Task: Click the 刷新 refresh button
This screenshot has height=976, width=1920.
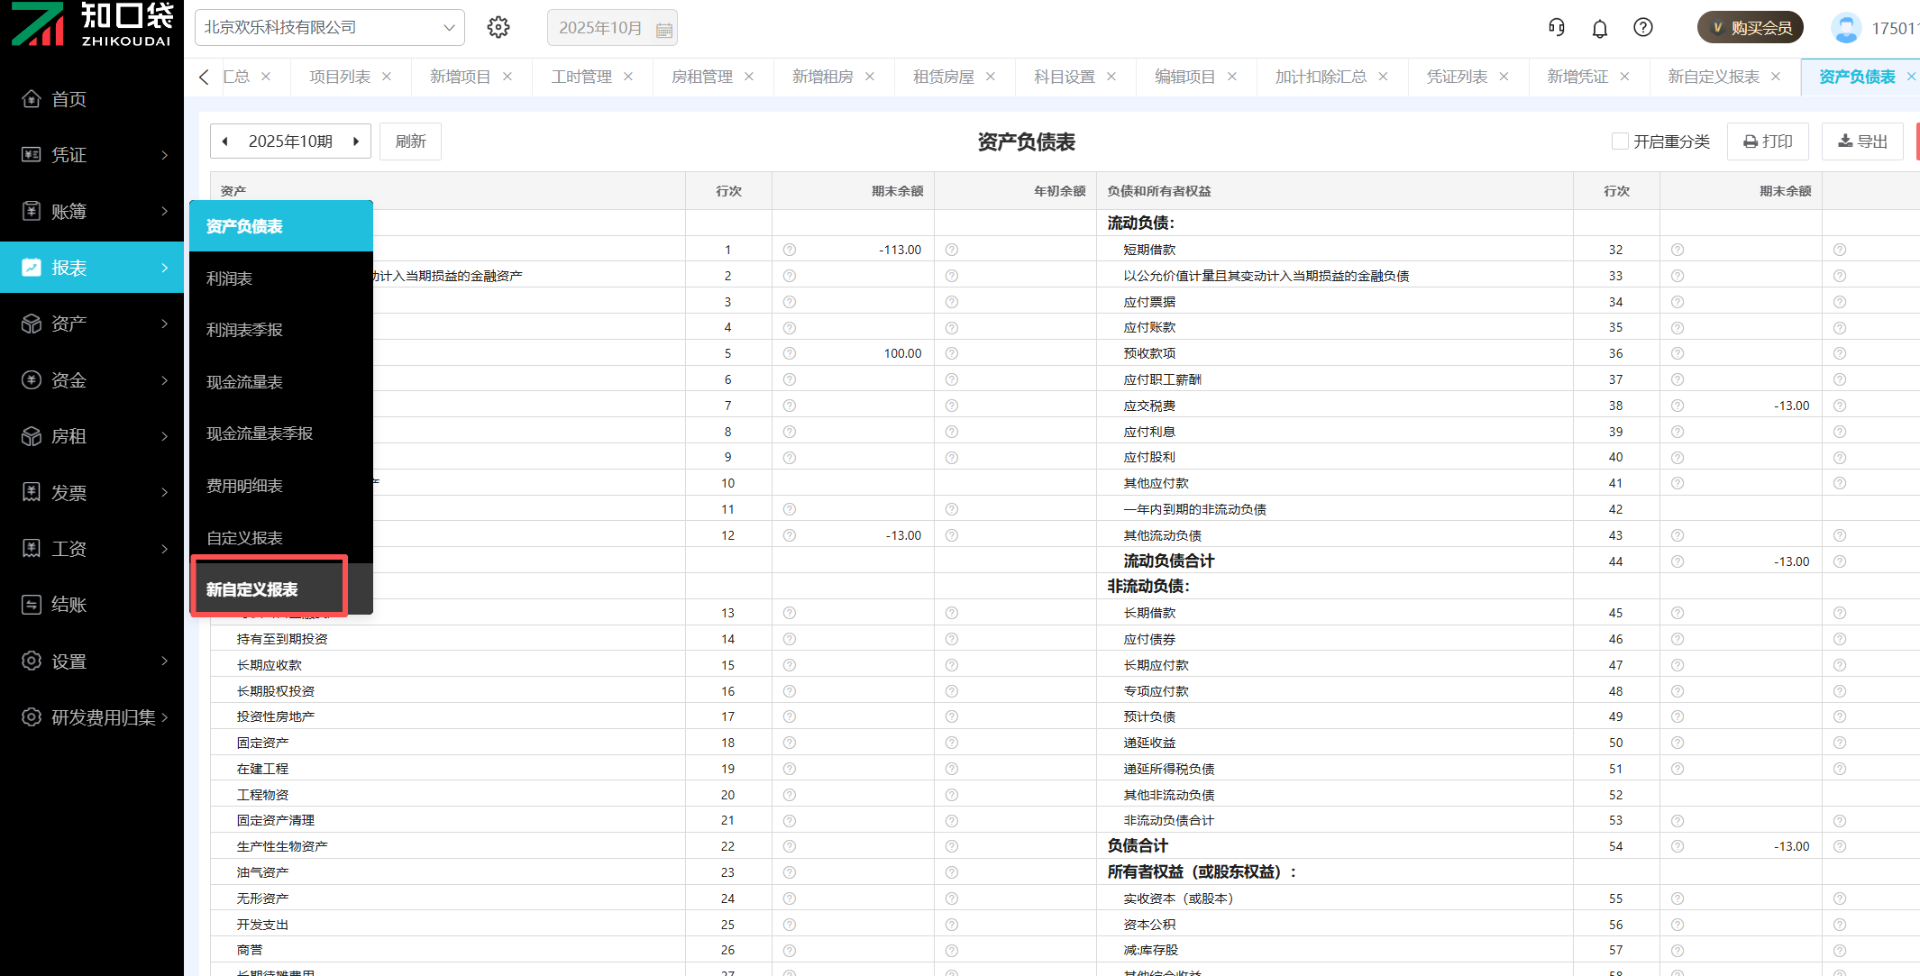Action: [x=410, y=142]
